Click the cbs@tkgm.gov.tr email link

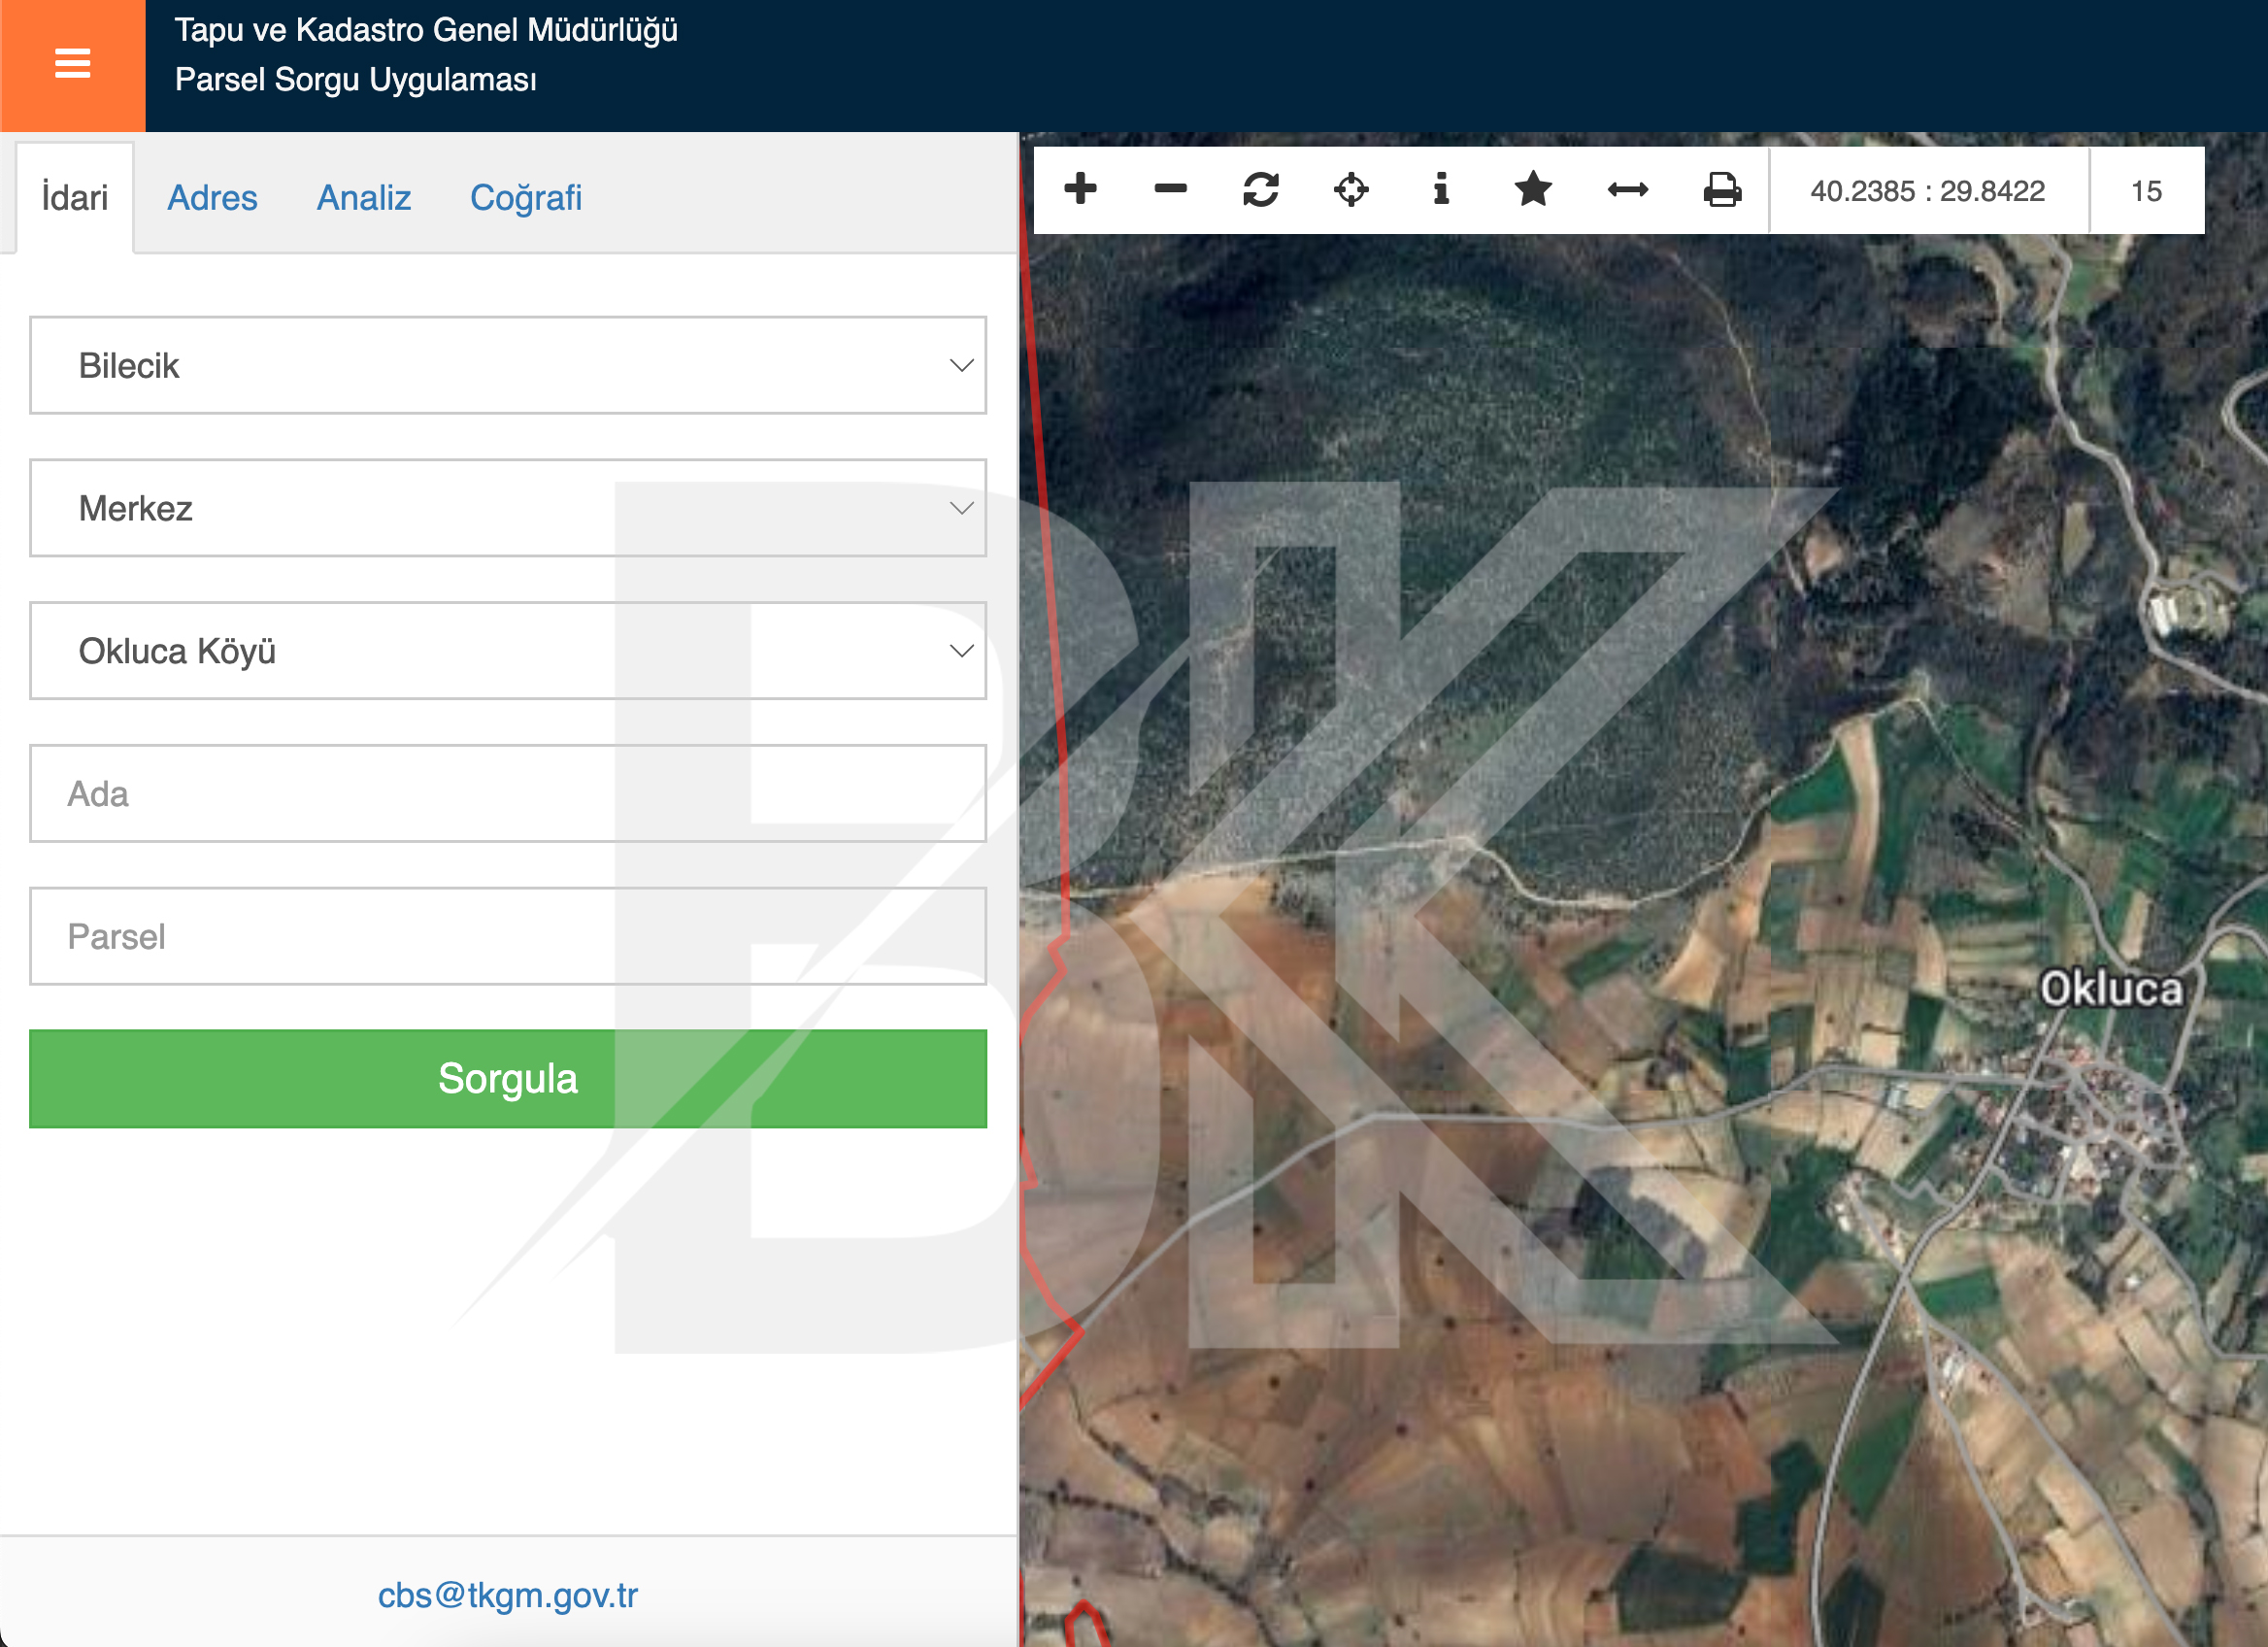[x=507, y=1594]
